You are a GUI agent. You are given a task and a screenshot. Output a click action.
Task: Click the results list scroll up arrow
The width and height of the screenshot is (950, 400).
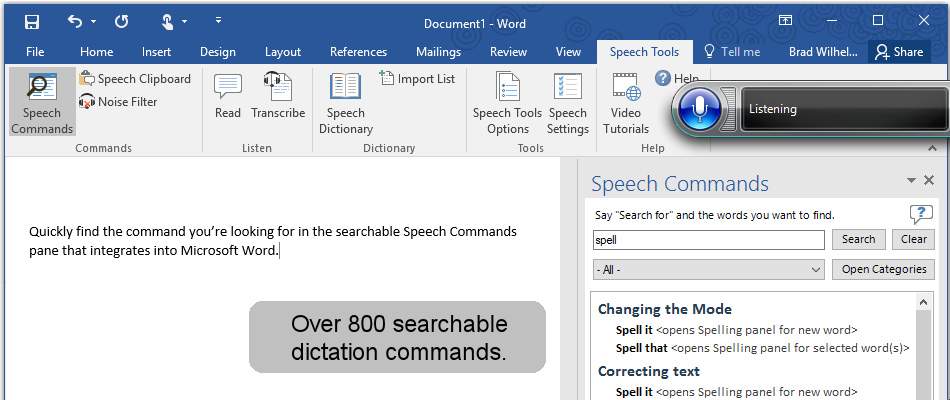tap(924, 302)
